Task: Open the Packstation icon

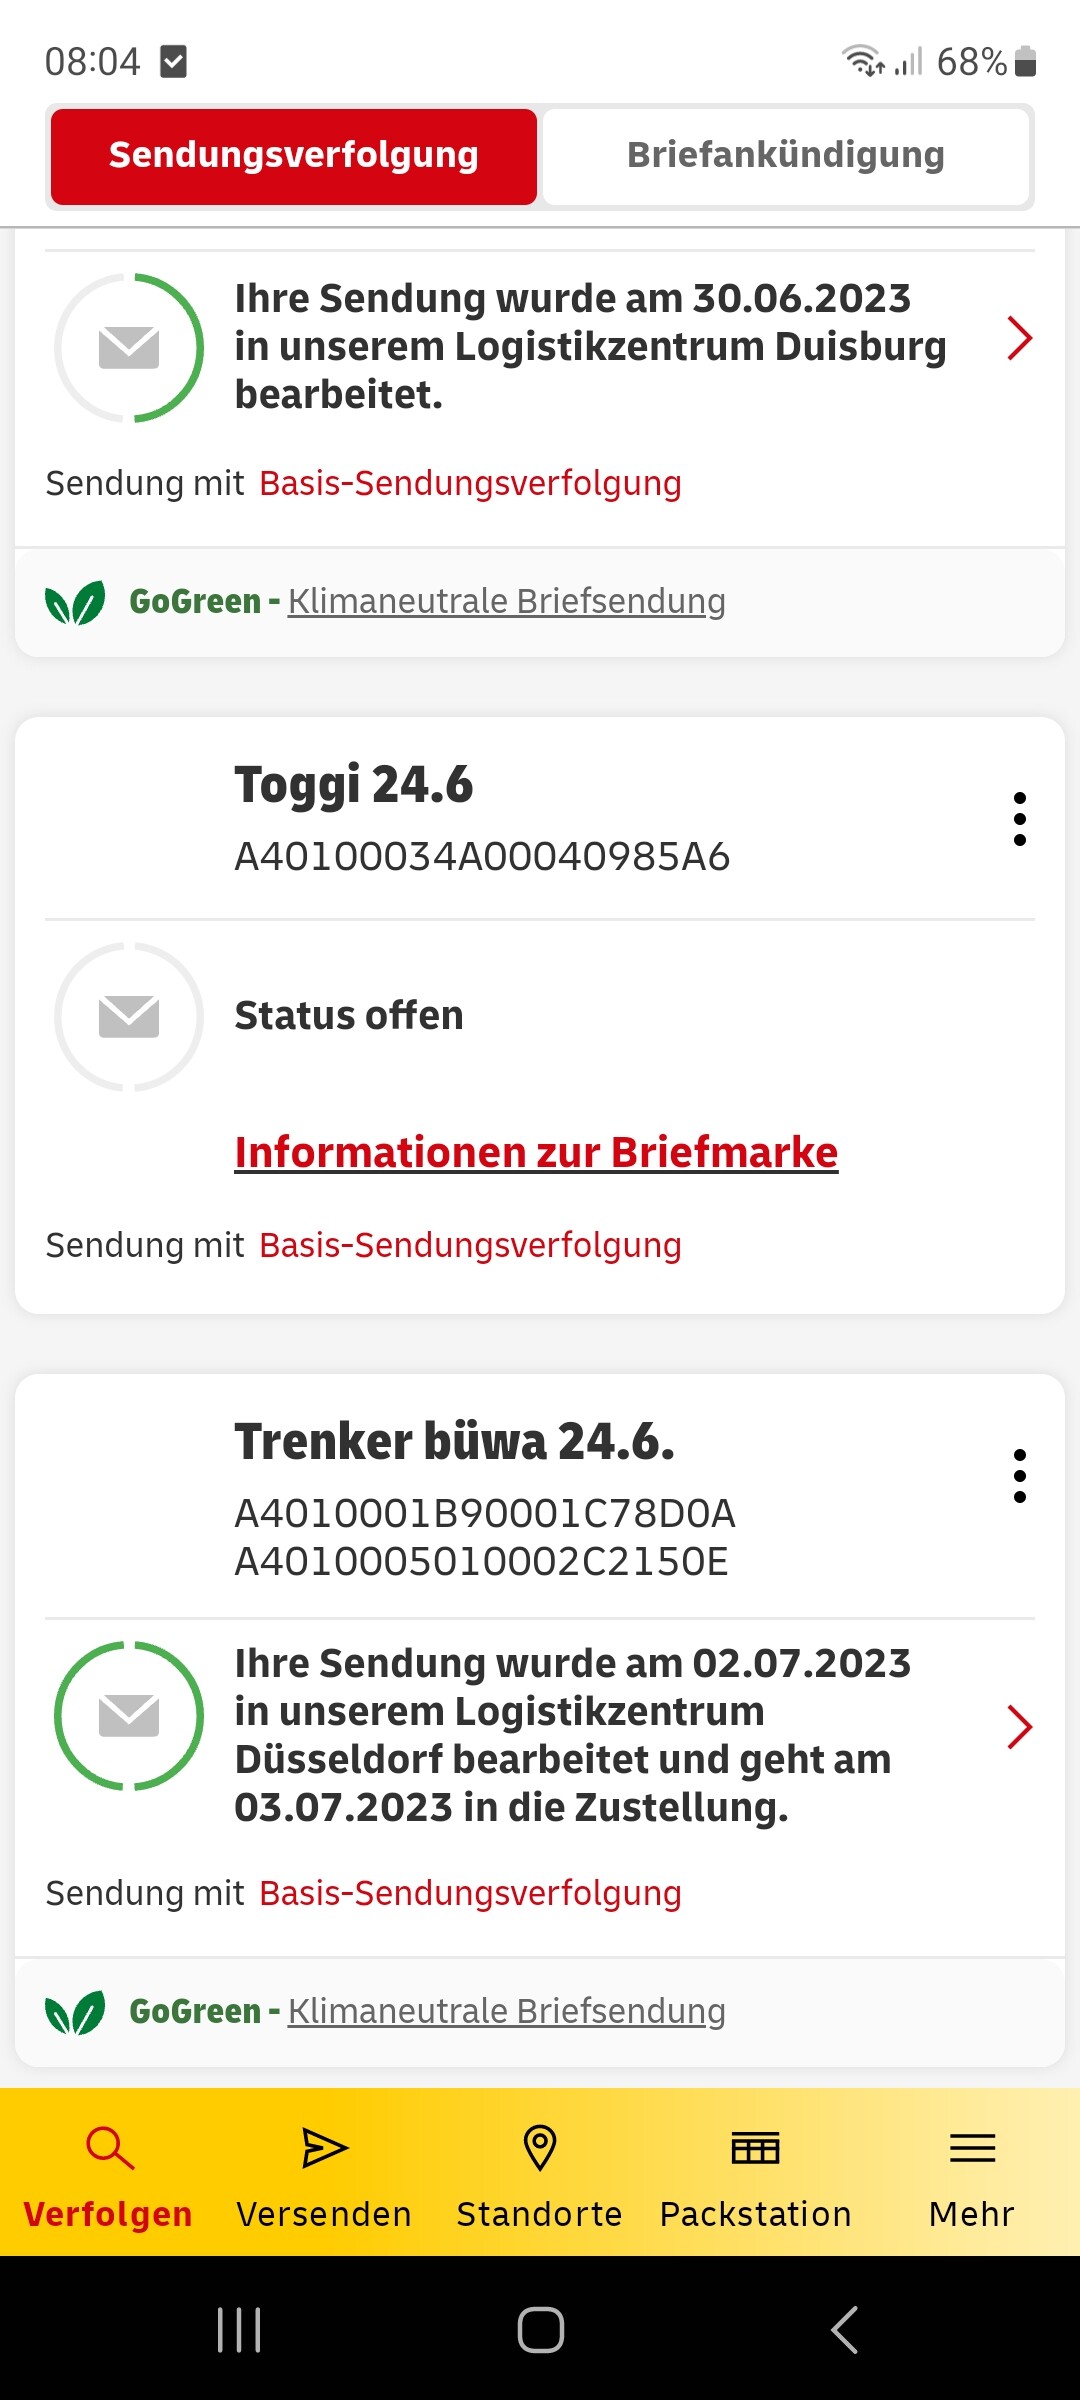Action: [755, 2148]
